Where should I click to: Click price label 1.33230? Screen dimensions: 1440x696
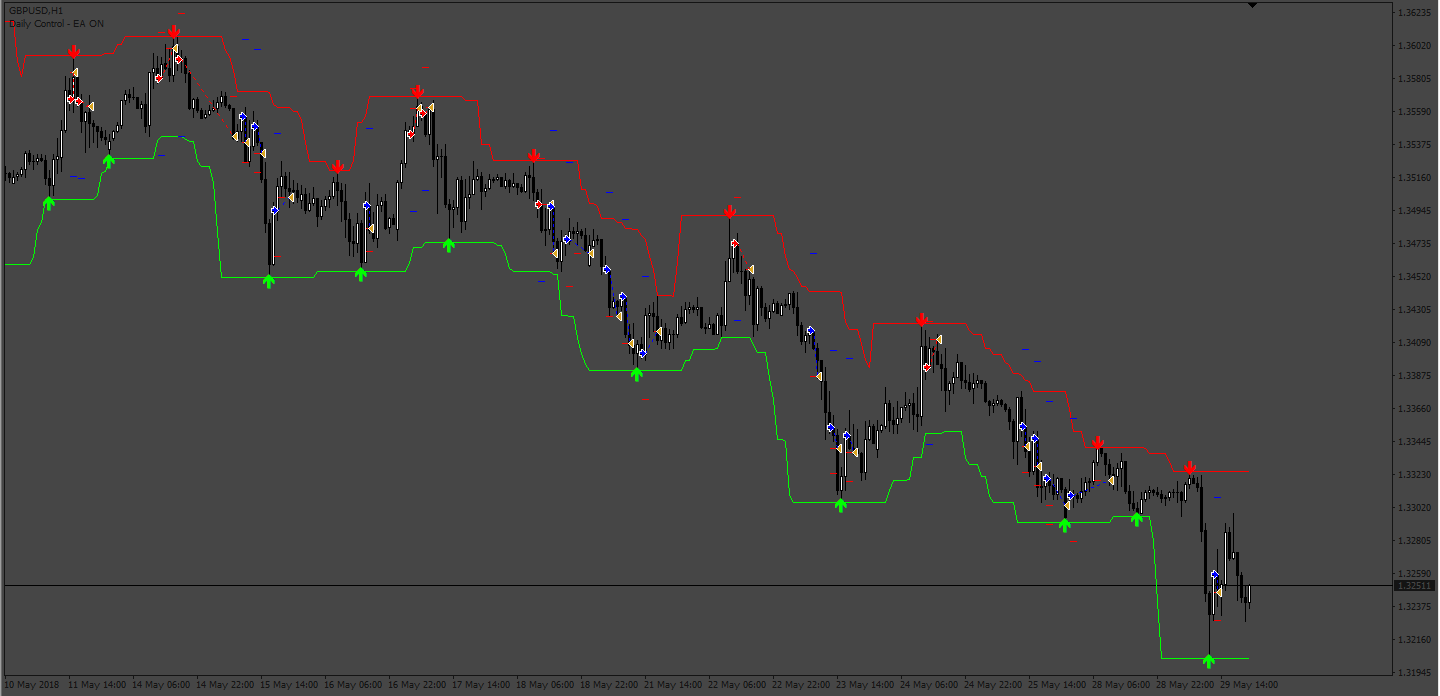pyautogui.click(x=1416, y=475)
